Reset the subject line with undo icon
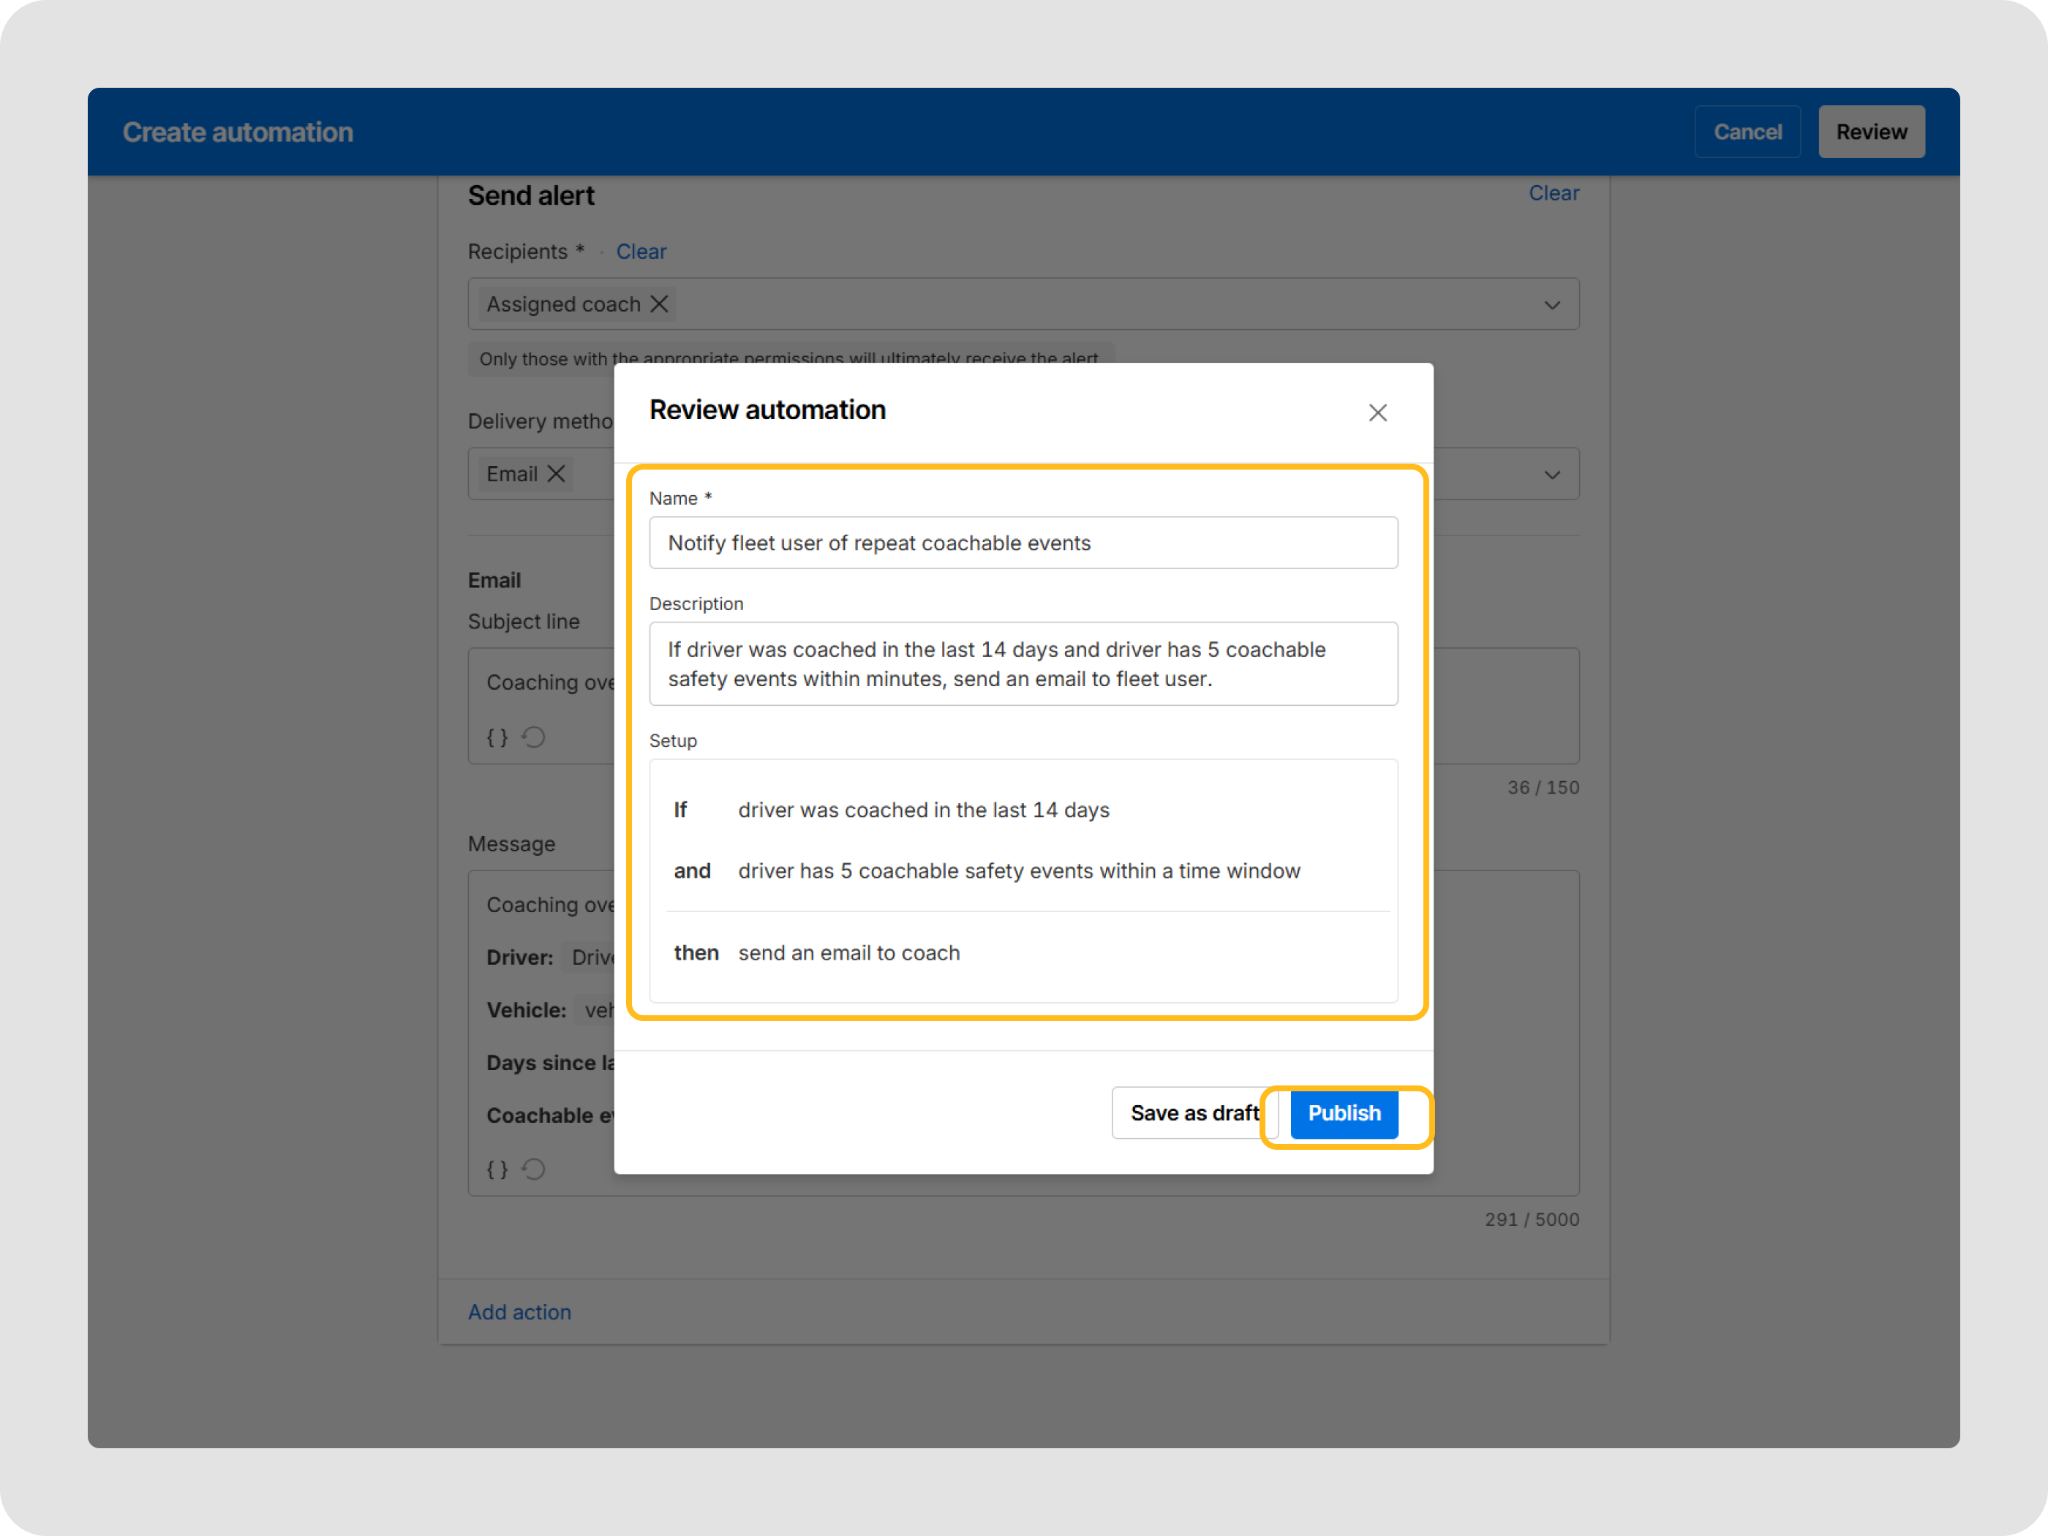This screenshot has width=2048, height=1536. pos(534,738)
